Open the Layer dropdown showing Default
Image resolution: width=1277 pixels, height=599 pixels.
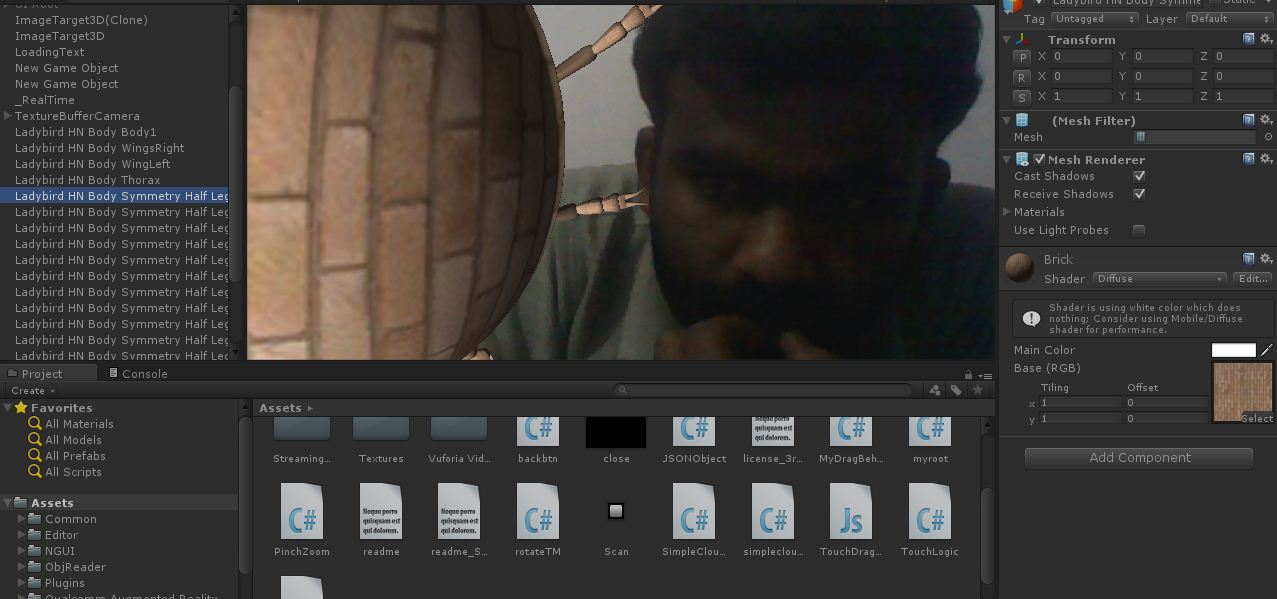1229,19
